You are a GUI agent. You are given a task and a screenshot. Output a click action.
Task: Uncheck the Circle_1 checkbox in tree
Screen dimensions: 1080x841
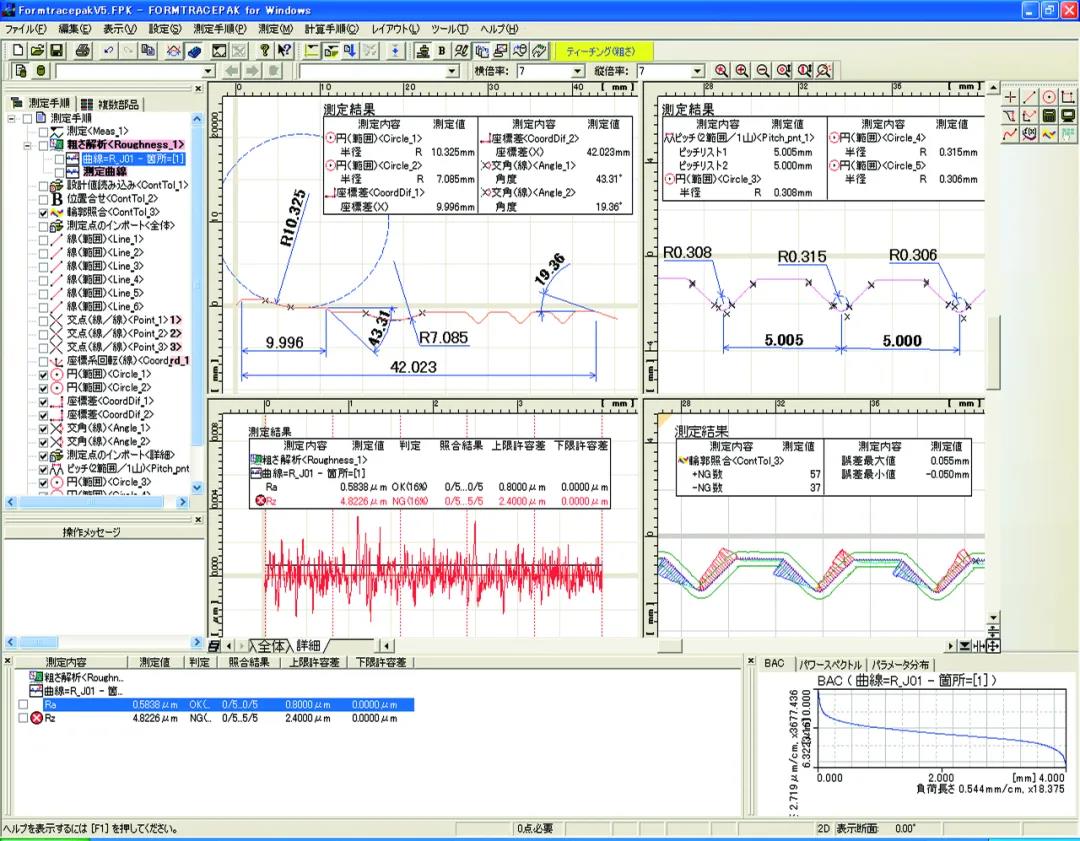tap(42, 374)
